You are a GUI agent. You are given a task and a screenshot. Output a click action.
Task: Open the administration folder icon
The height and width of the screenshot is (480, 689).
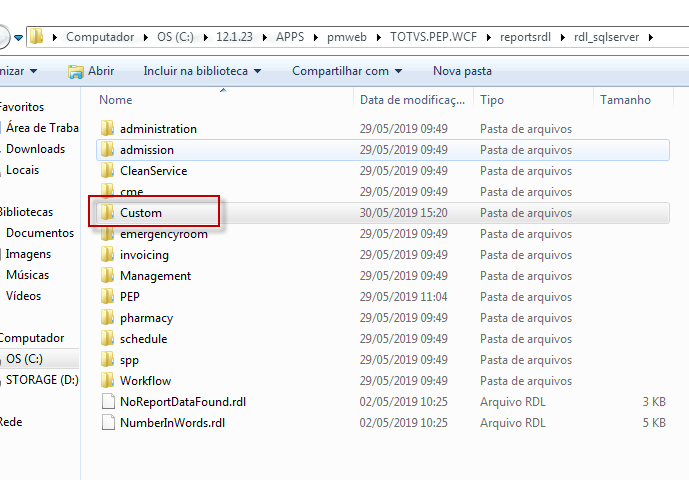pyautogui.click(x=107, y=128)
